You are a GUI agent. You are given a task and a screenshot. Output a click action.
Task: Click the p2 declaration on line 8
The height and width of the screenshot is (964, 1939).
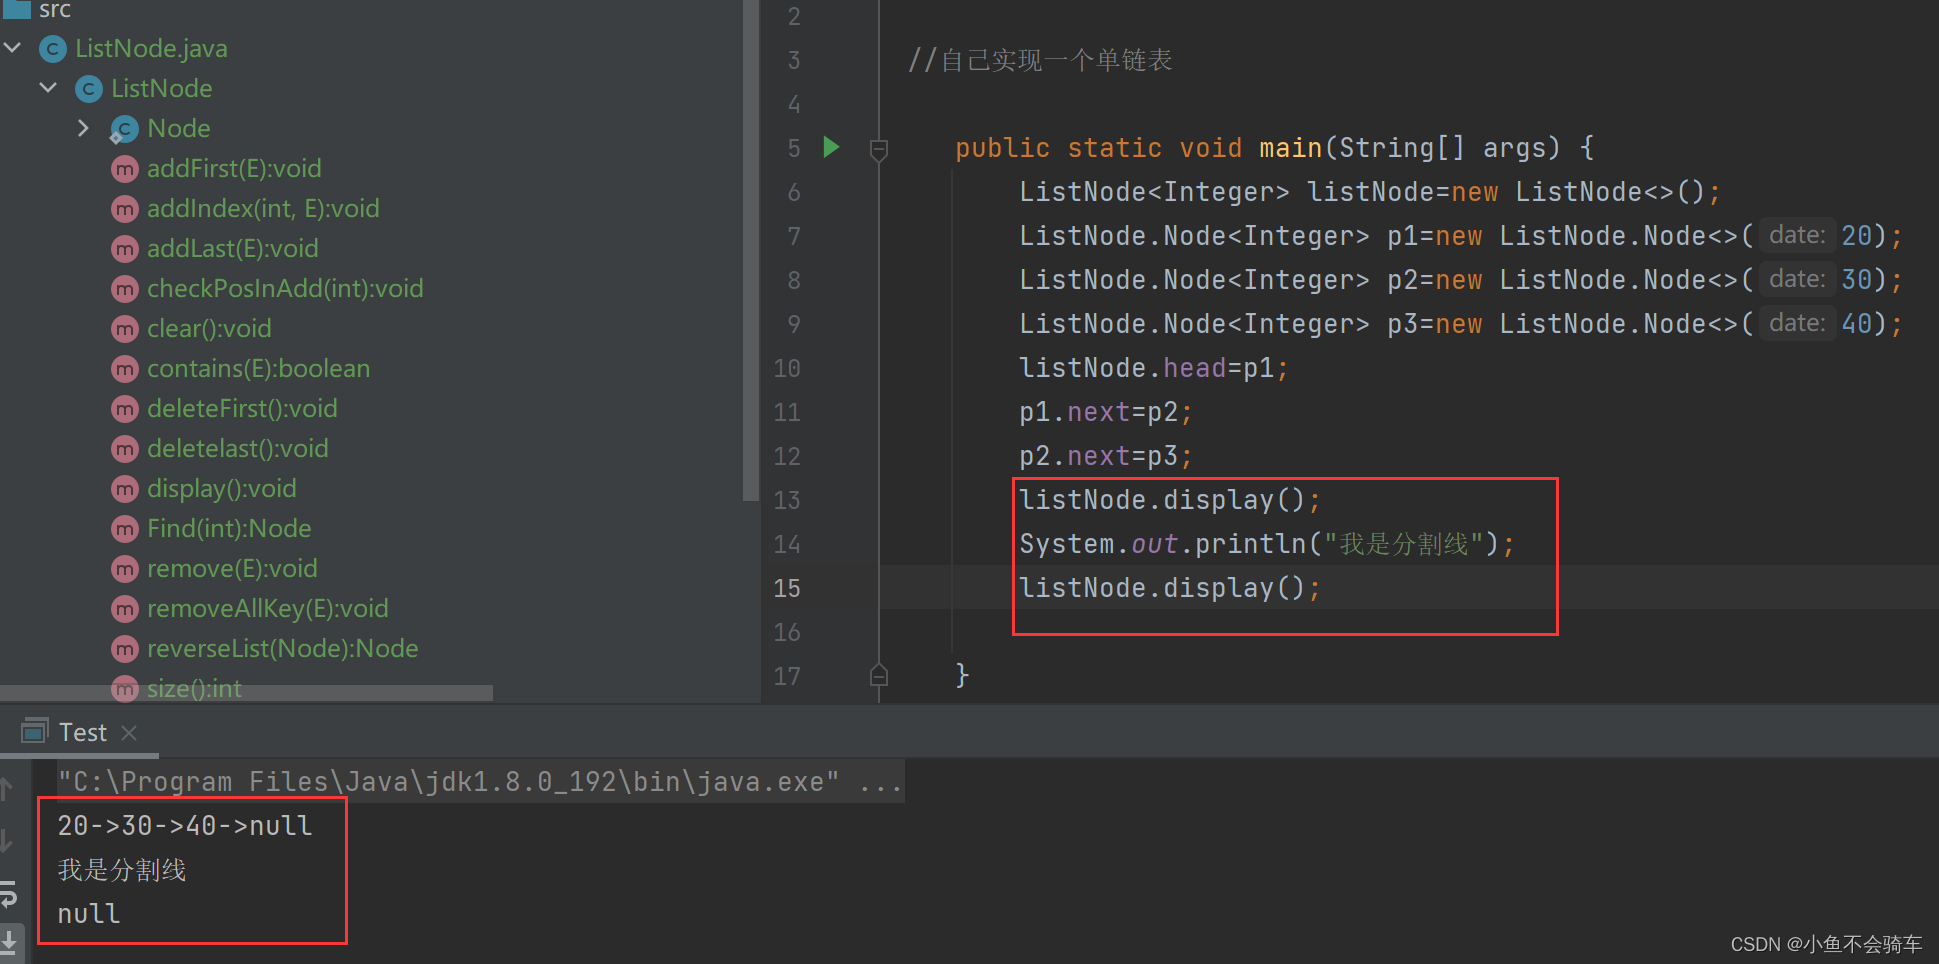[x=1461, y=280]
